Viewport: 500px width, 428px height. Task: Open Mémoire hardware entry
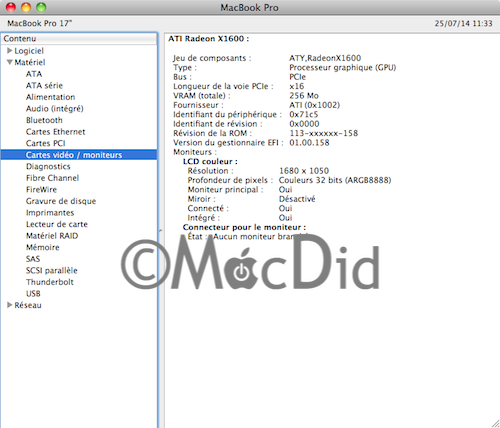pos(43,247)
